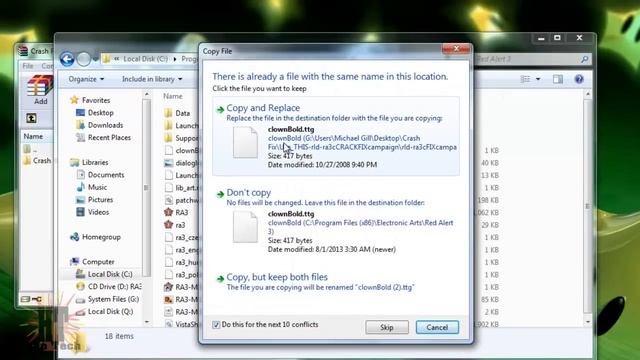
Task: Click the Don't copy green arrow
Action: pyautogui.click(x=220, y=194)
